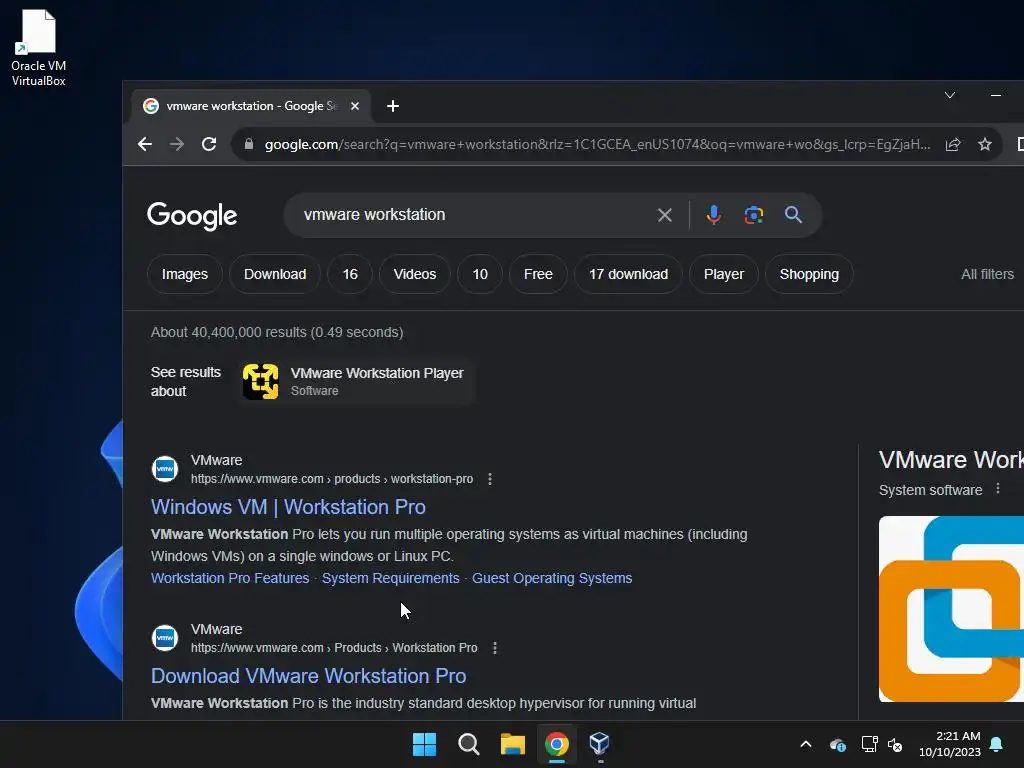Screen dimensions: 1024x768
Task: Open the Guest Operating Systems sitelink
Action: [x=552, y=579]
